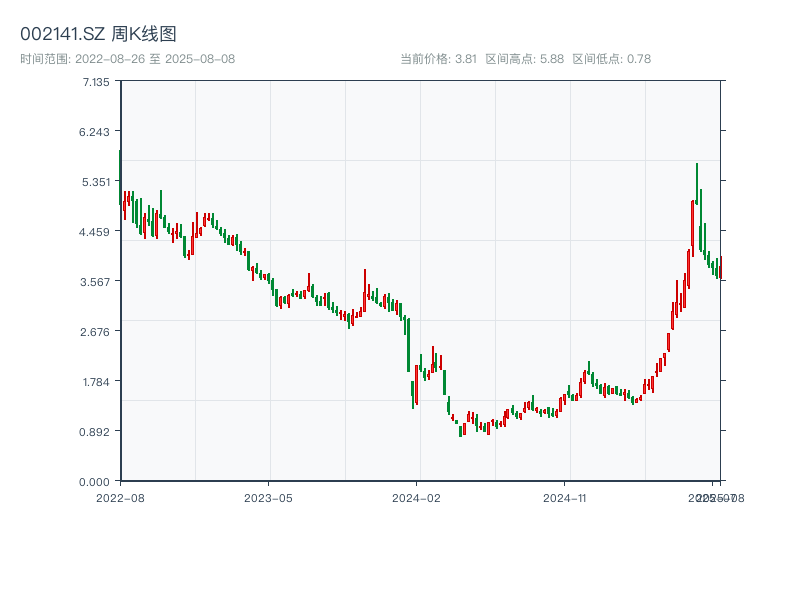Click the 时间范围 date range text
The width and height of the screenshot is (800, 600).
pos(127,58)
